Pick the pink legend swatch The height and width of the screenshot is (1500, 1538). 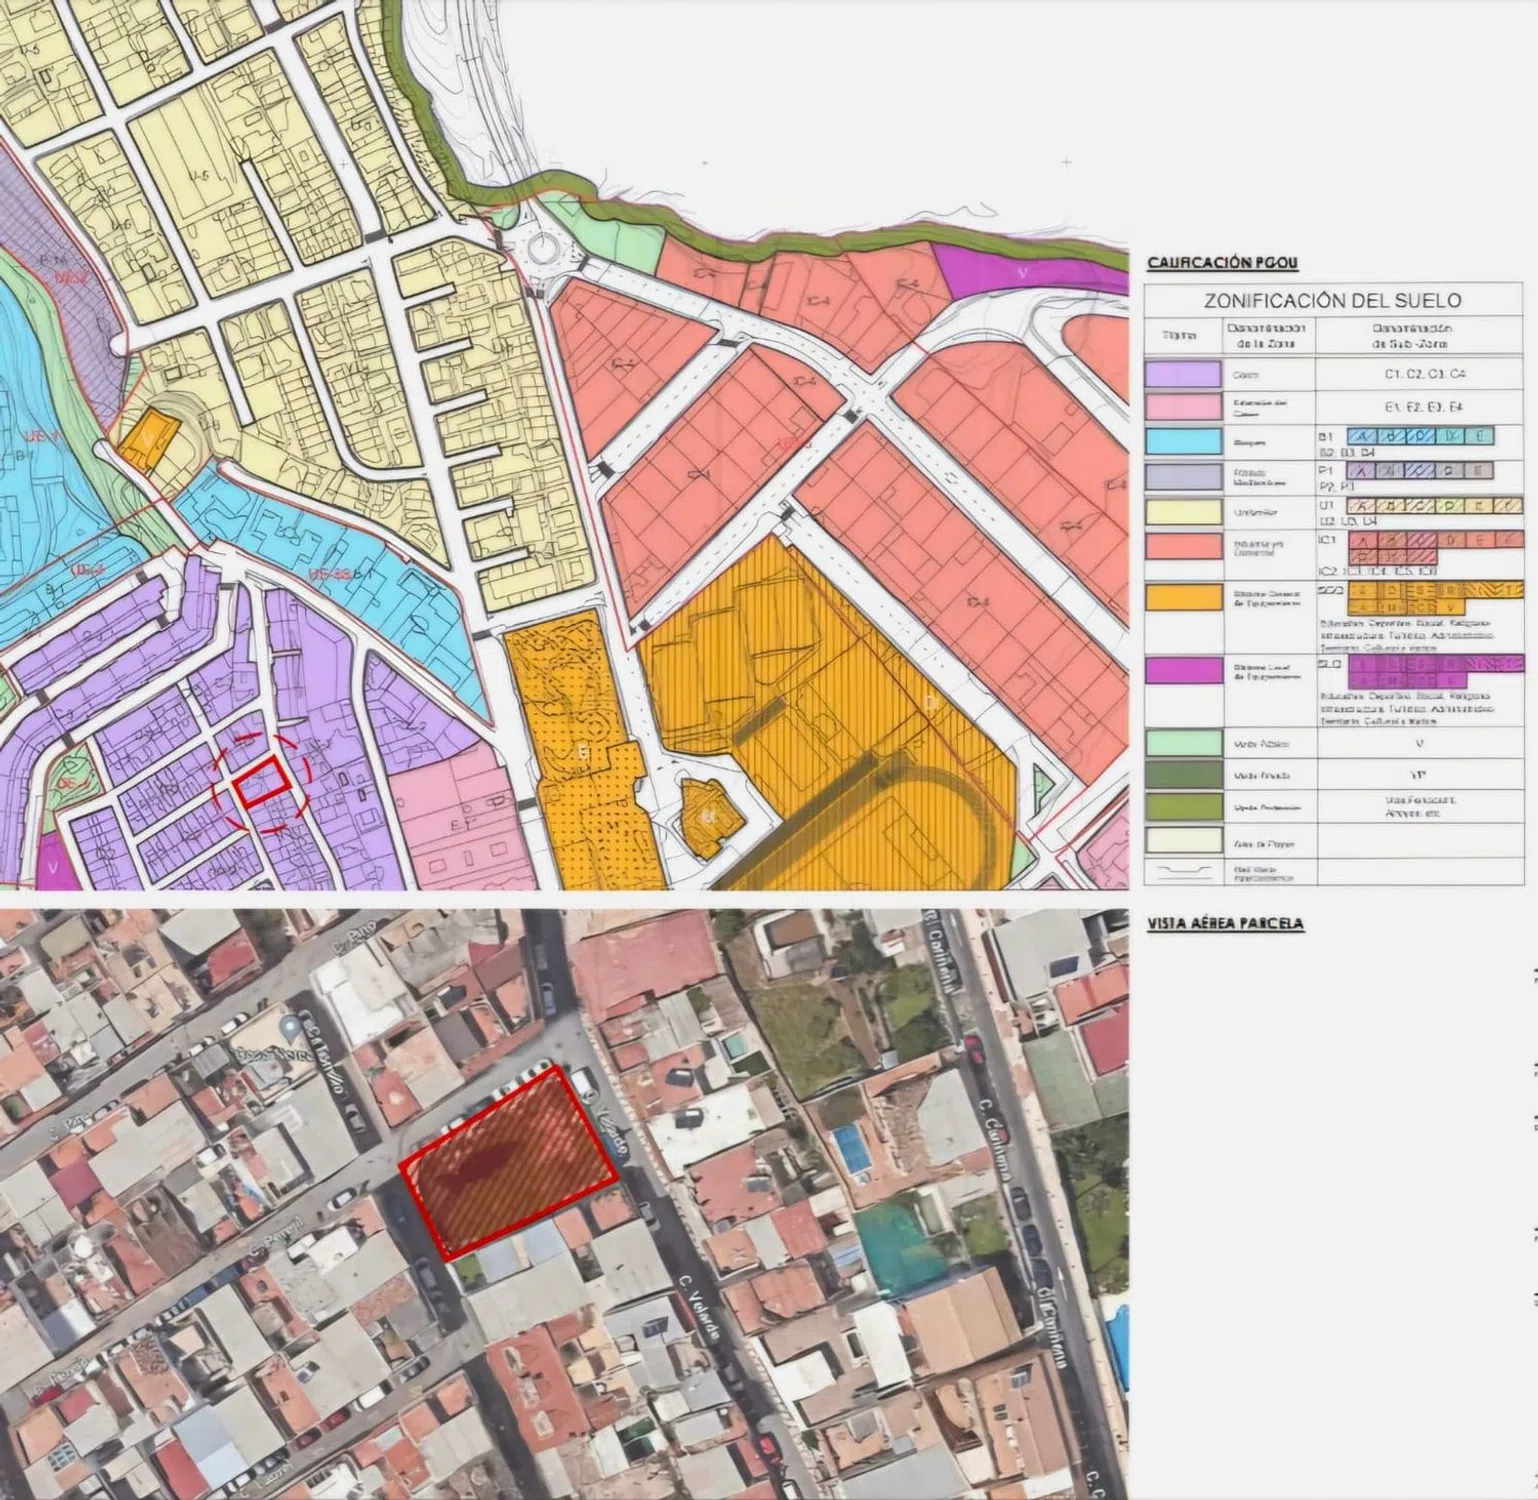click(1183, 407)
